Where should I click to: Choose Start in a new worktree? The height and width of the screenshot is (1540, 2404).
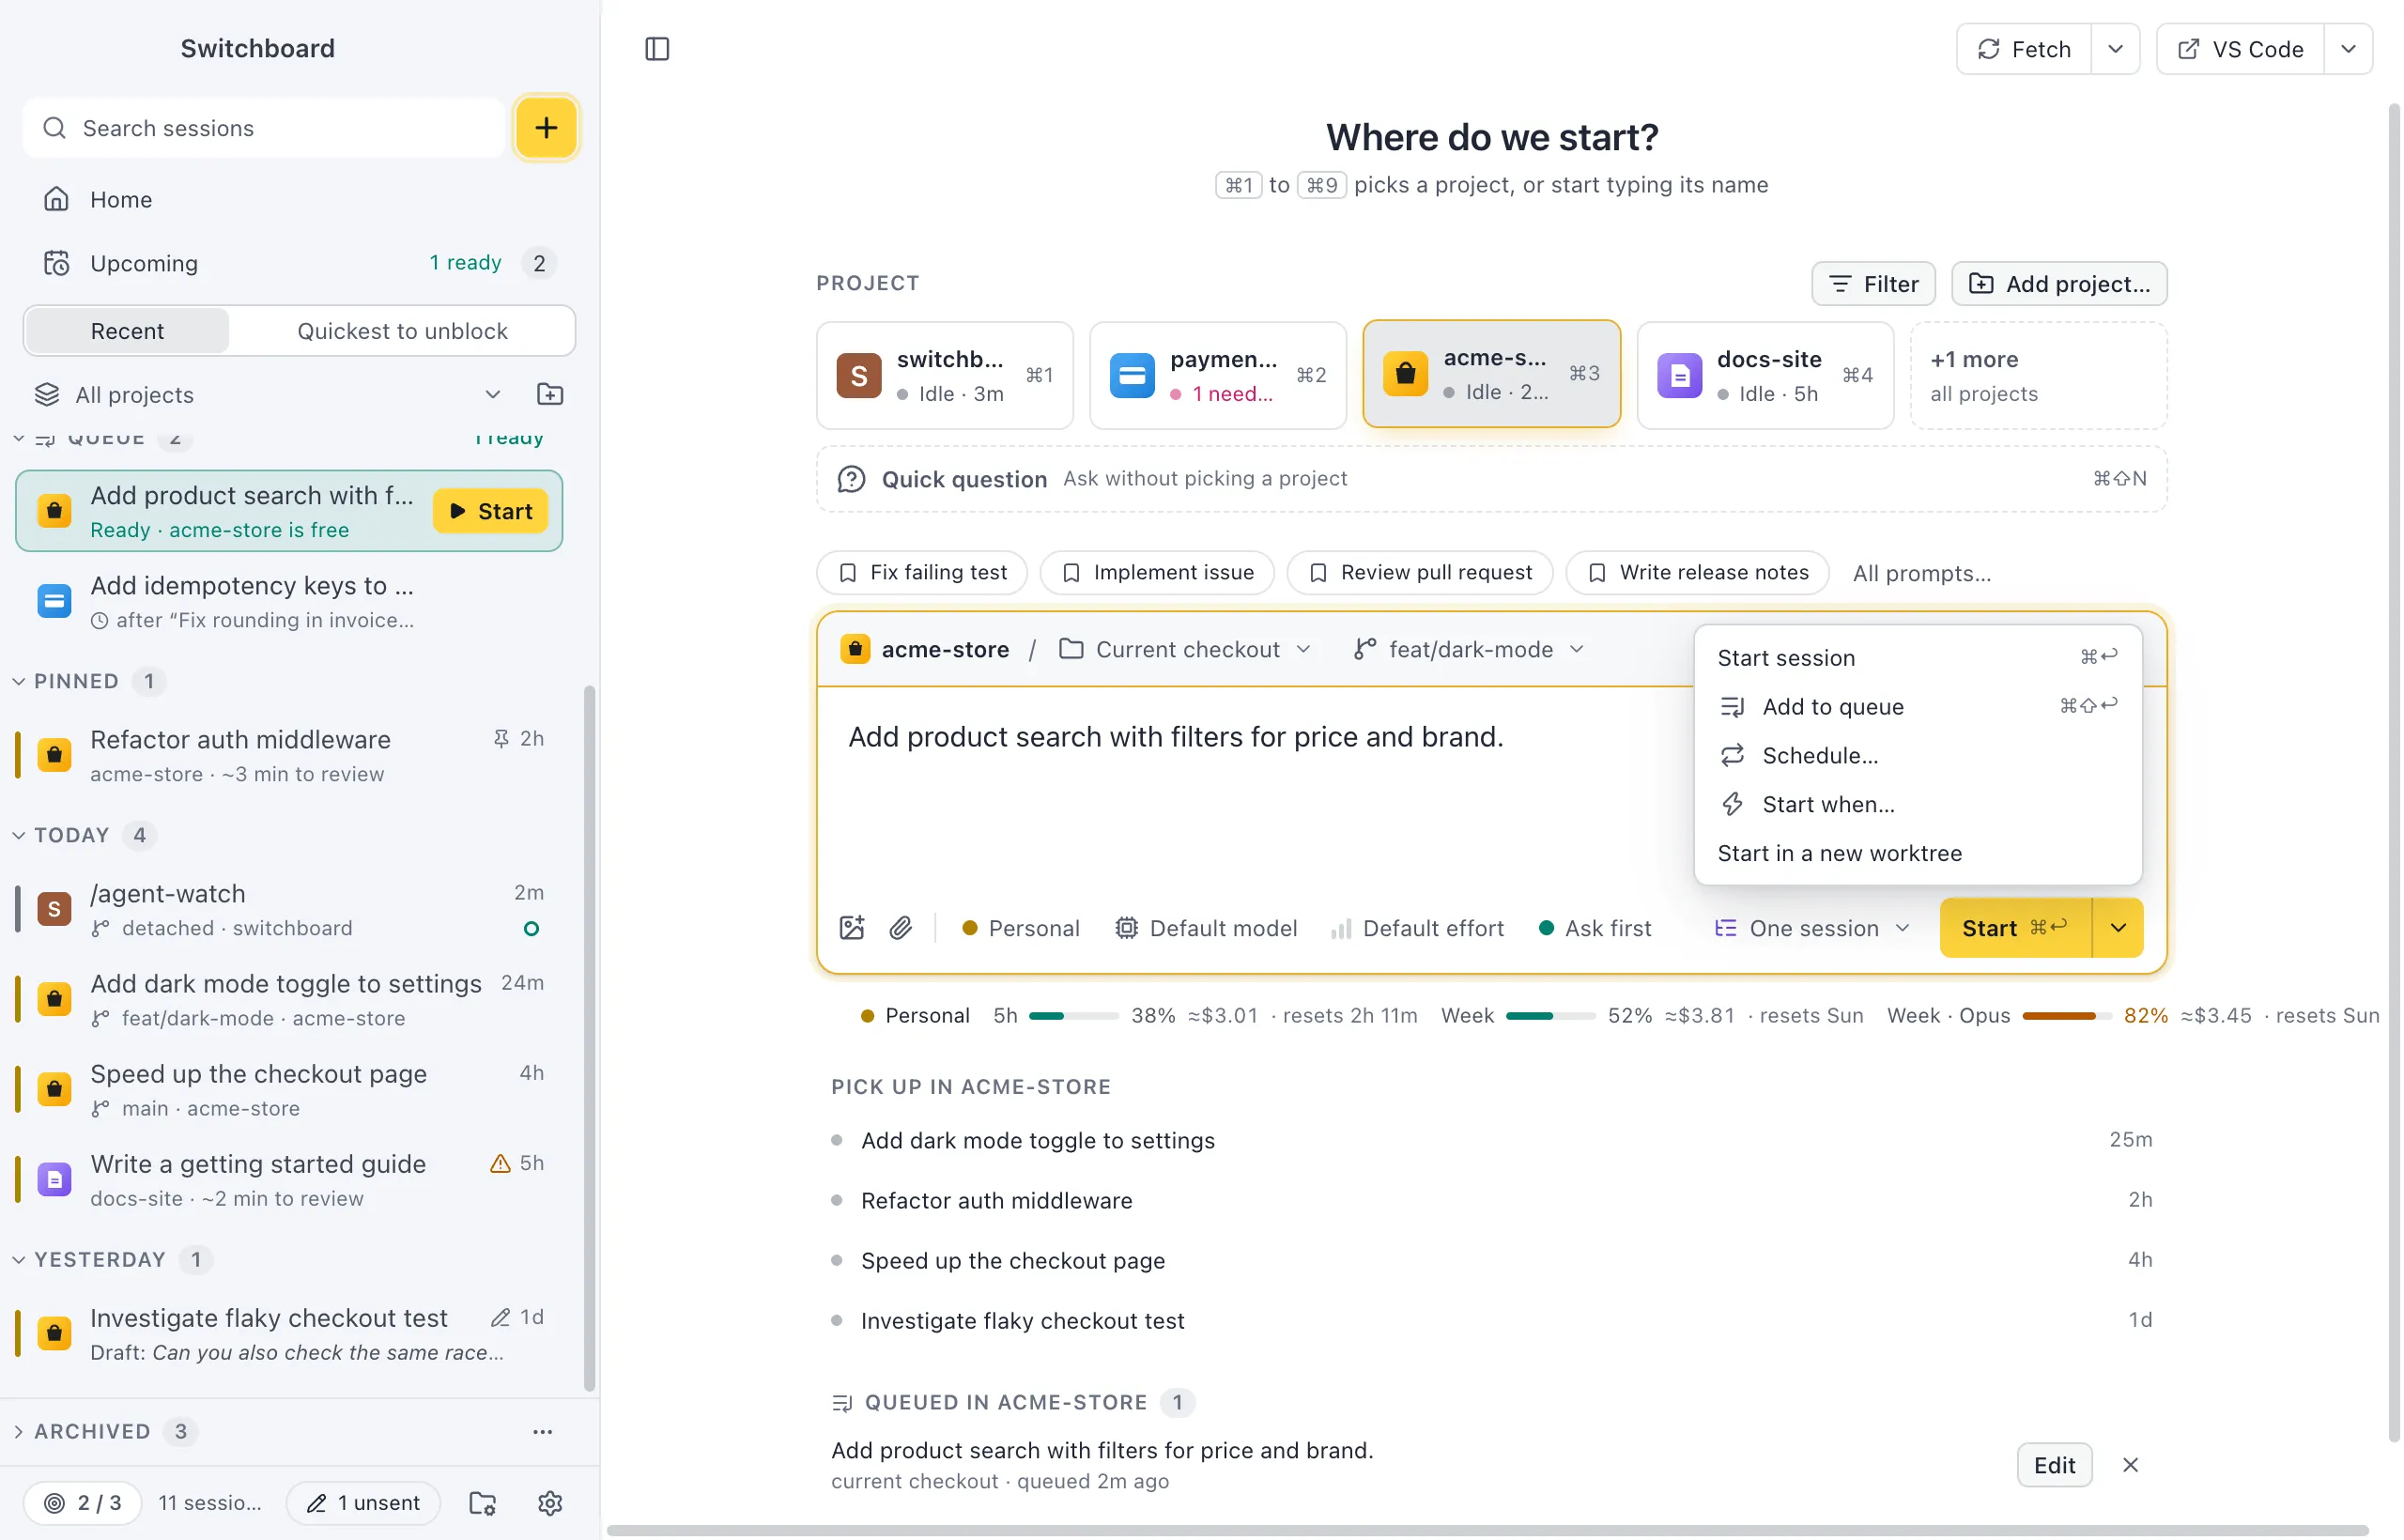coord(1917,853)
